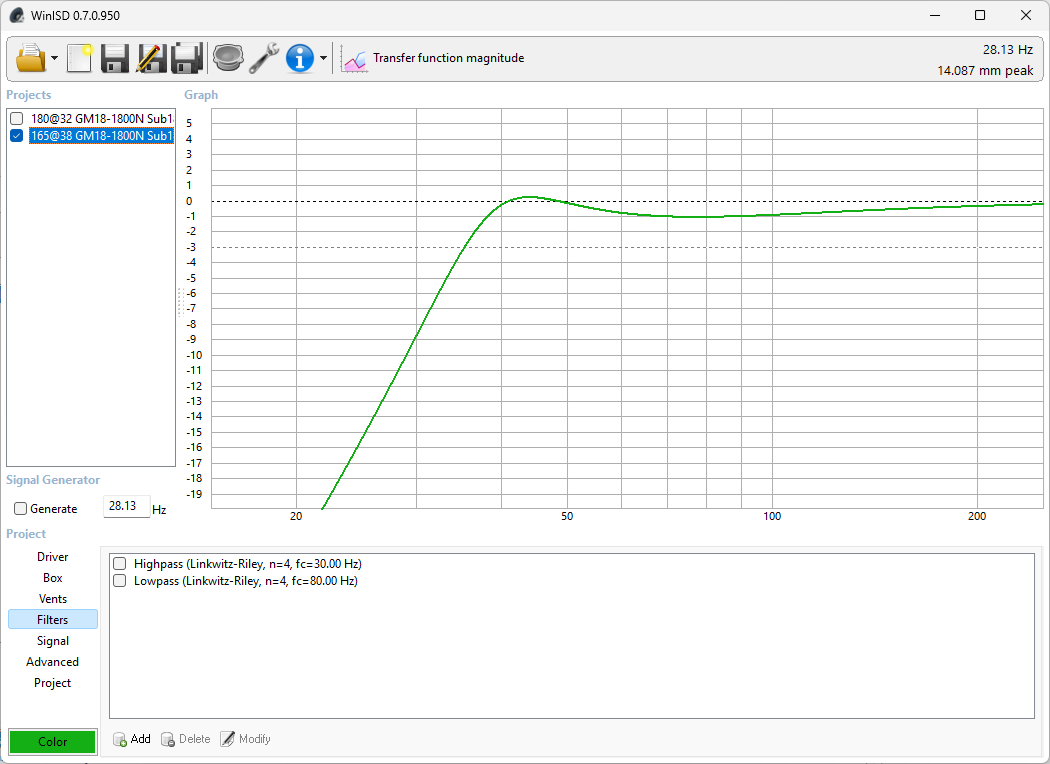Maximize the WinISD window
Screen dimensions: 1050x764
[x=980, y=15]
